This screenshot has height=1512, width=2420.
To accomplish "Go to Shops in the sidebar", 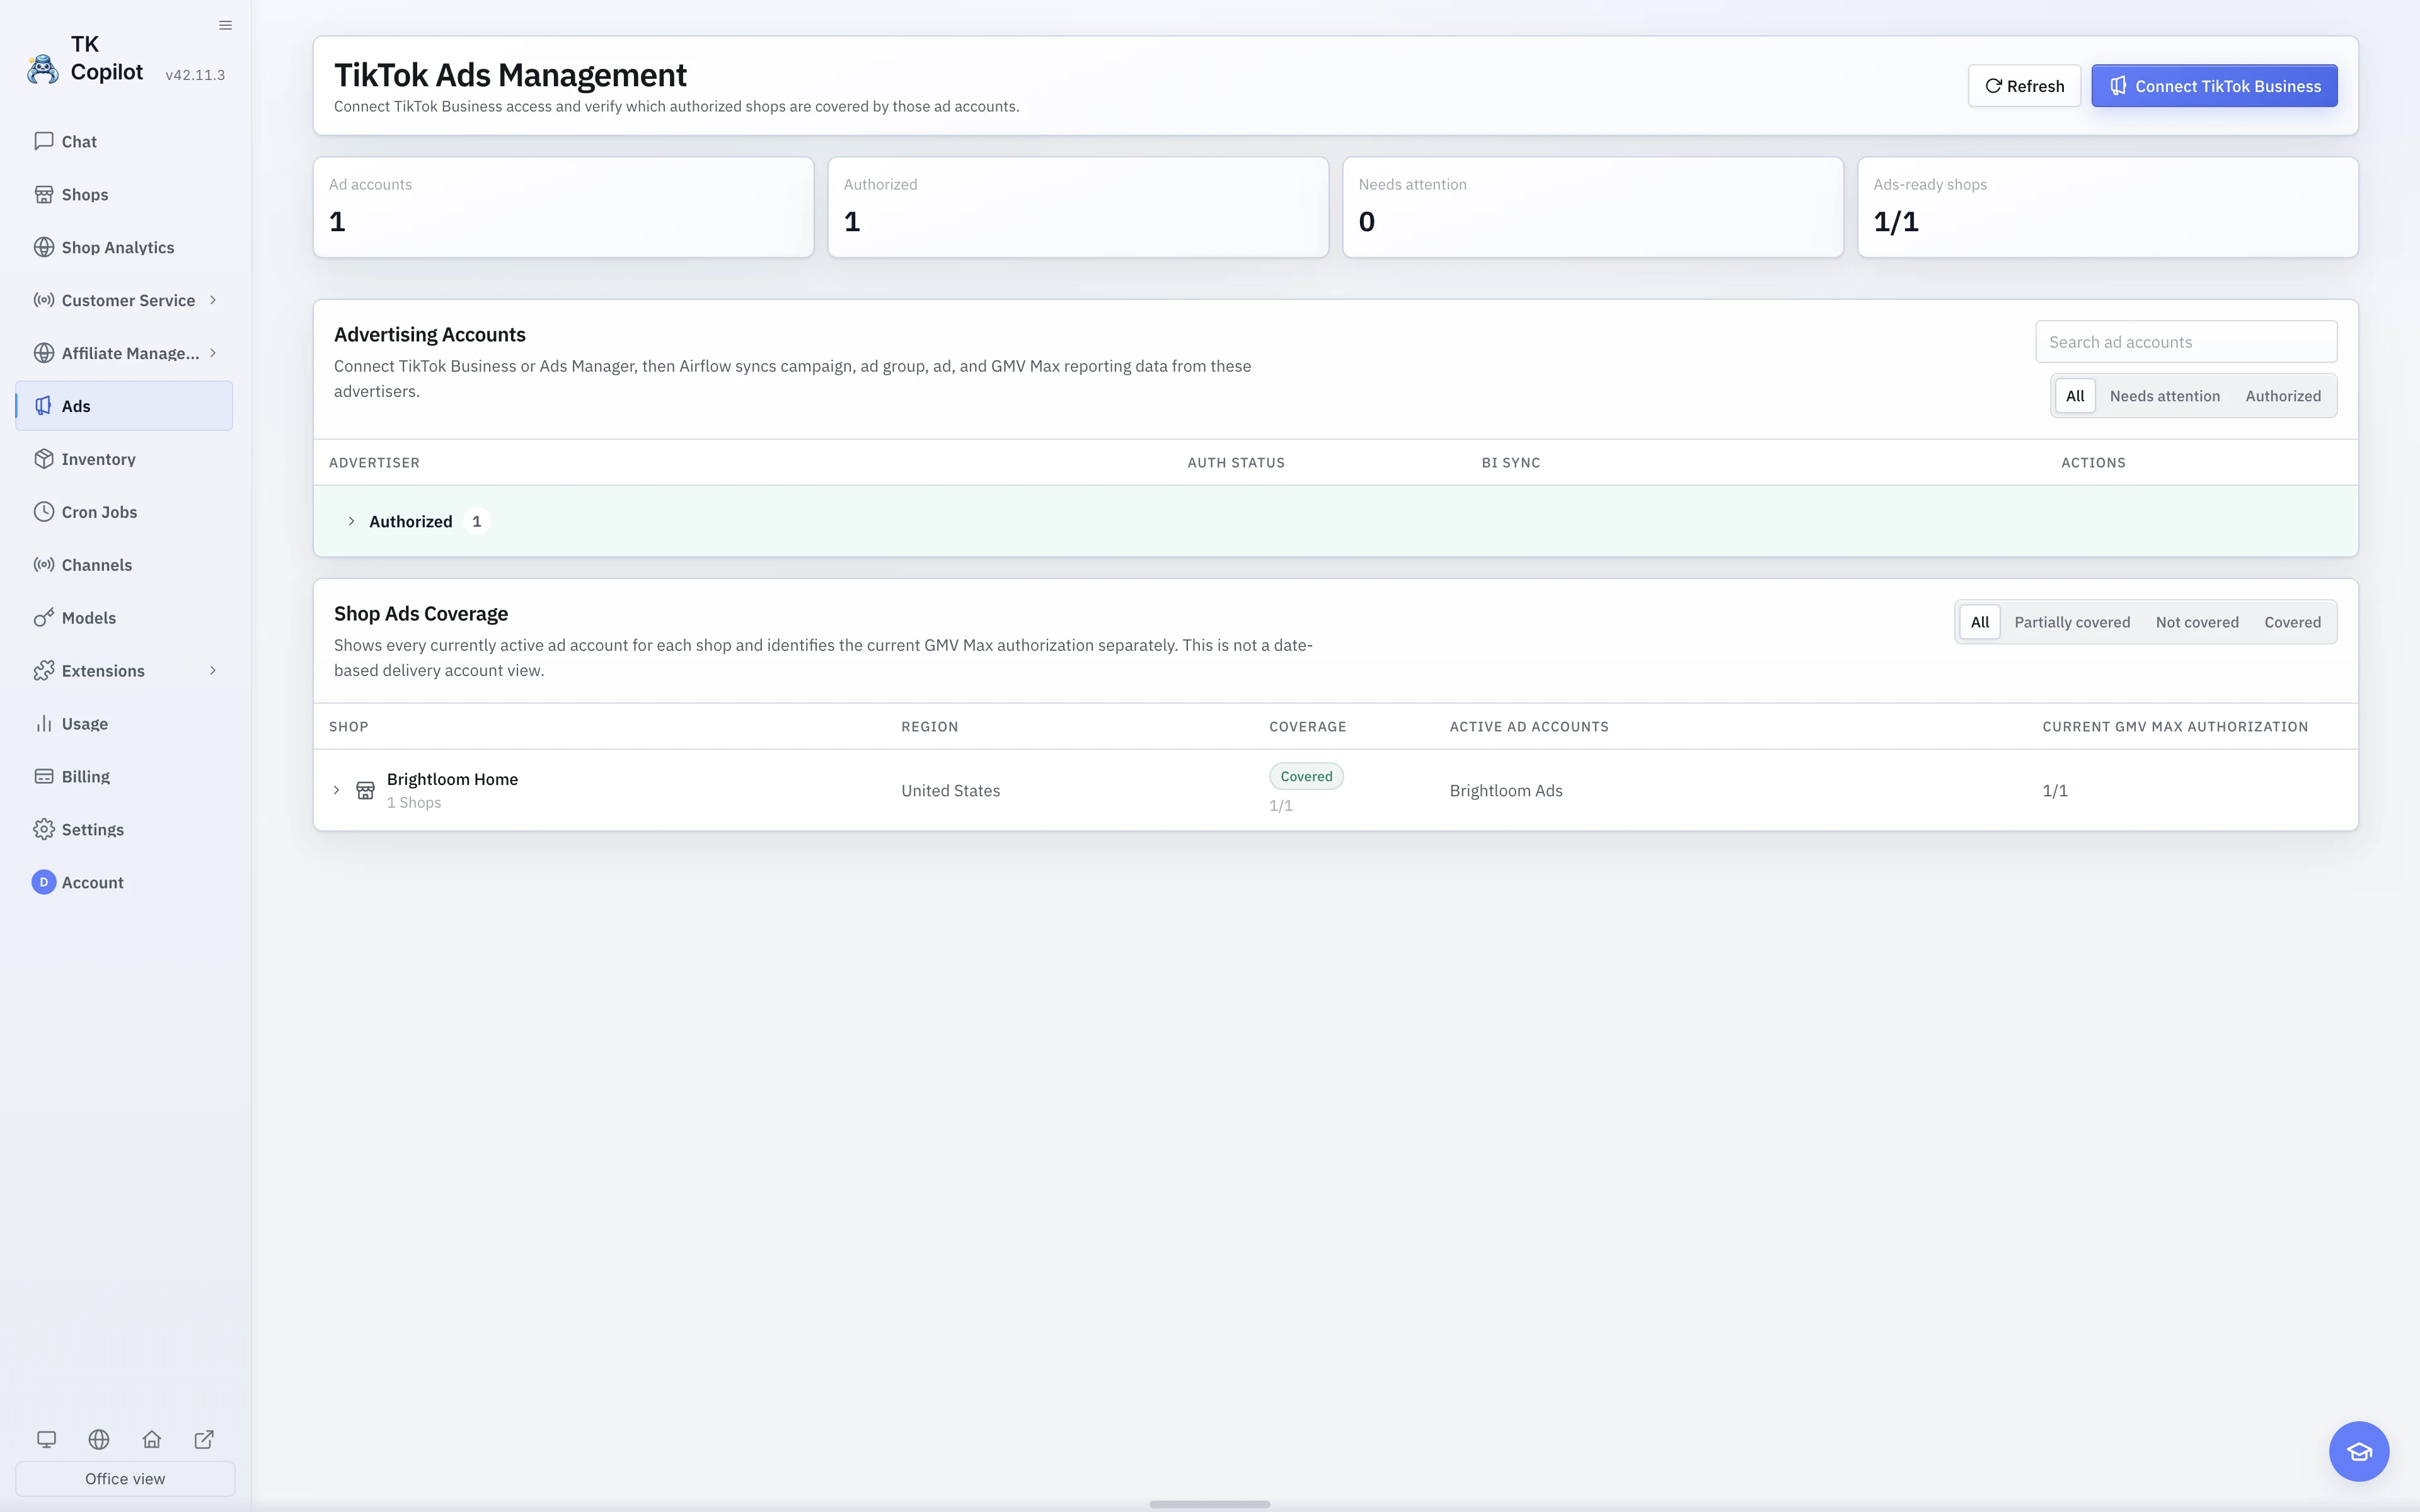I will pos(124,194).
